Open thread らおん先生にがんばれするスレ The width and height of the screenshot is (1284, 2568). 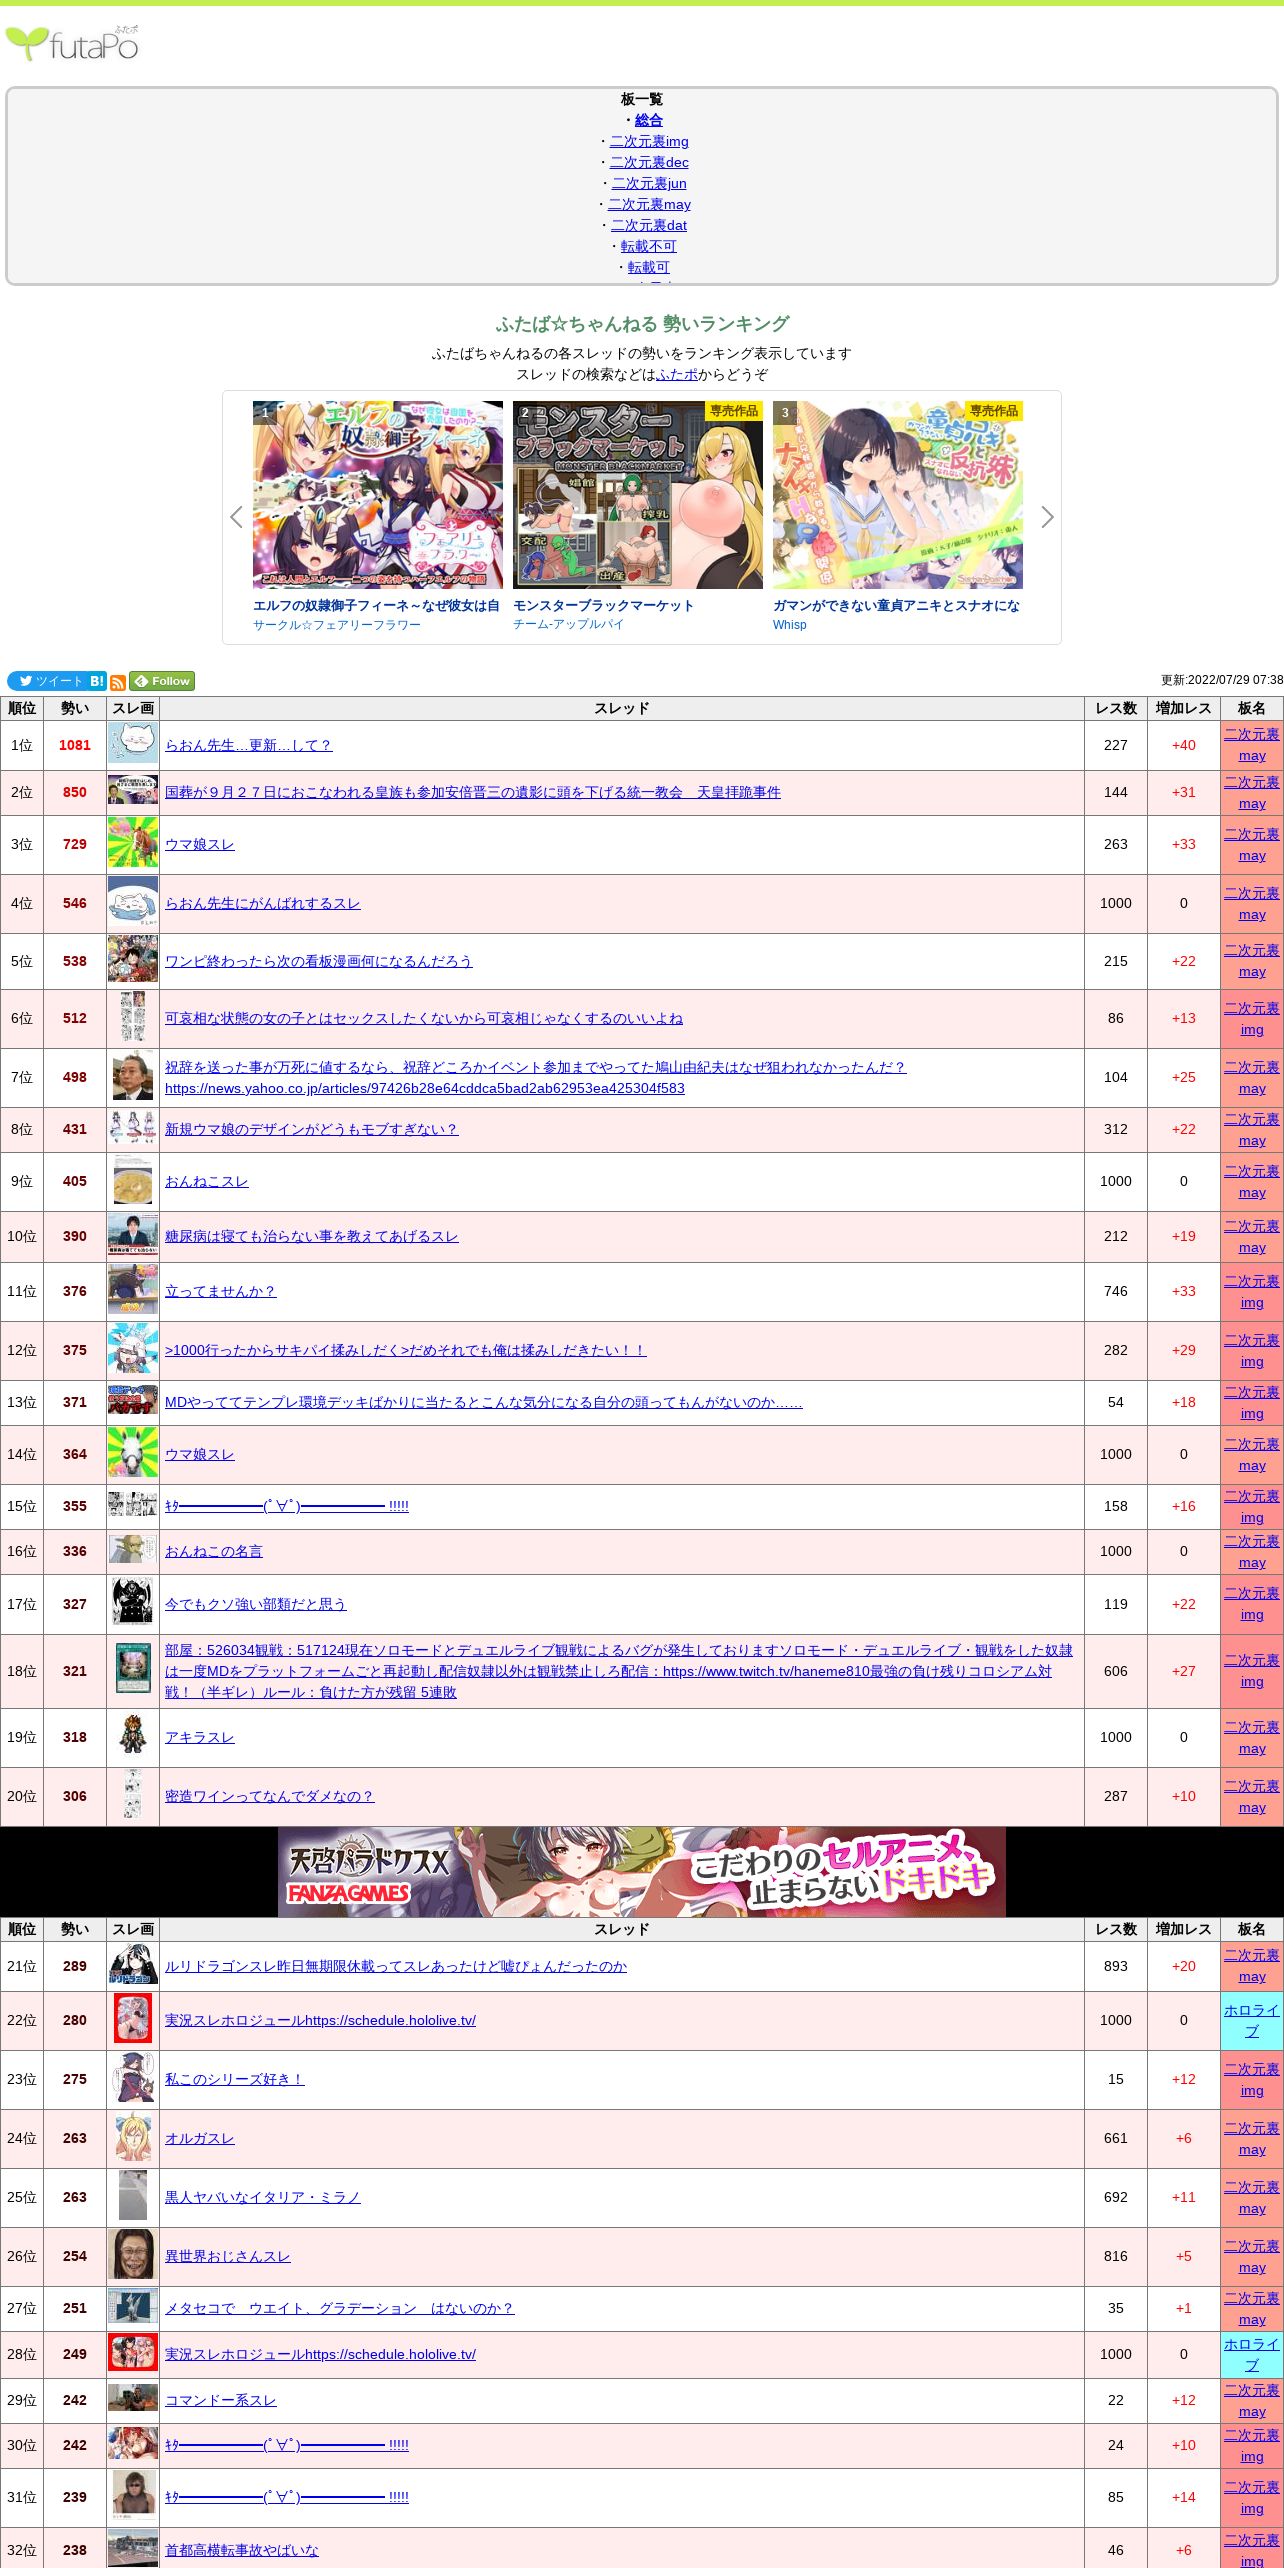[262, 903]
